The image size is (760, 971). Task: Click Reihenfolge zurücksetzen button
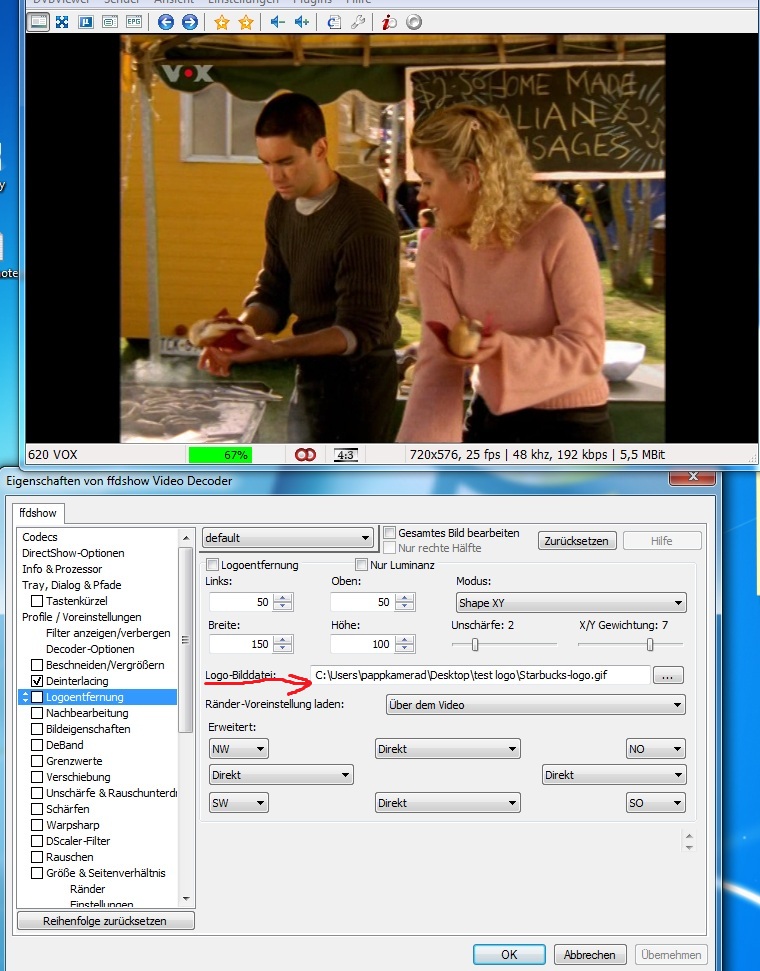tap(105, 921)
